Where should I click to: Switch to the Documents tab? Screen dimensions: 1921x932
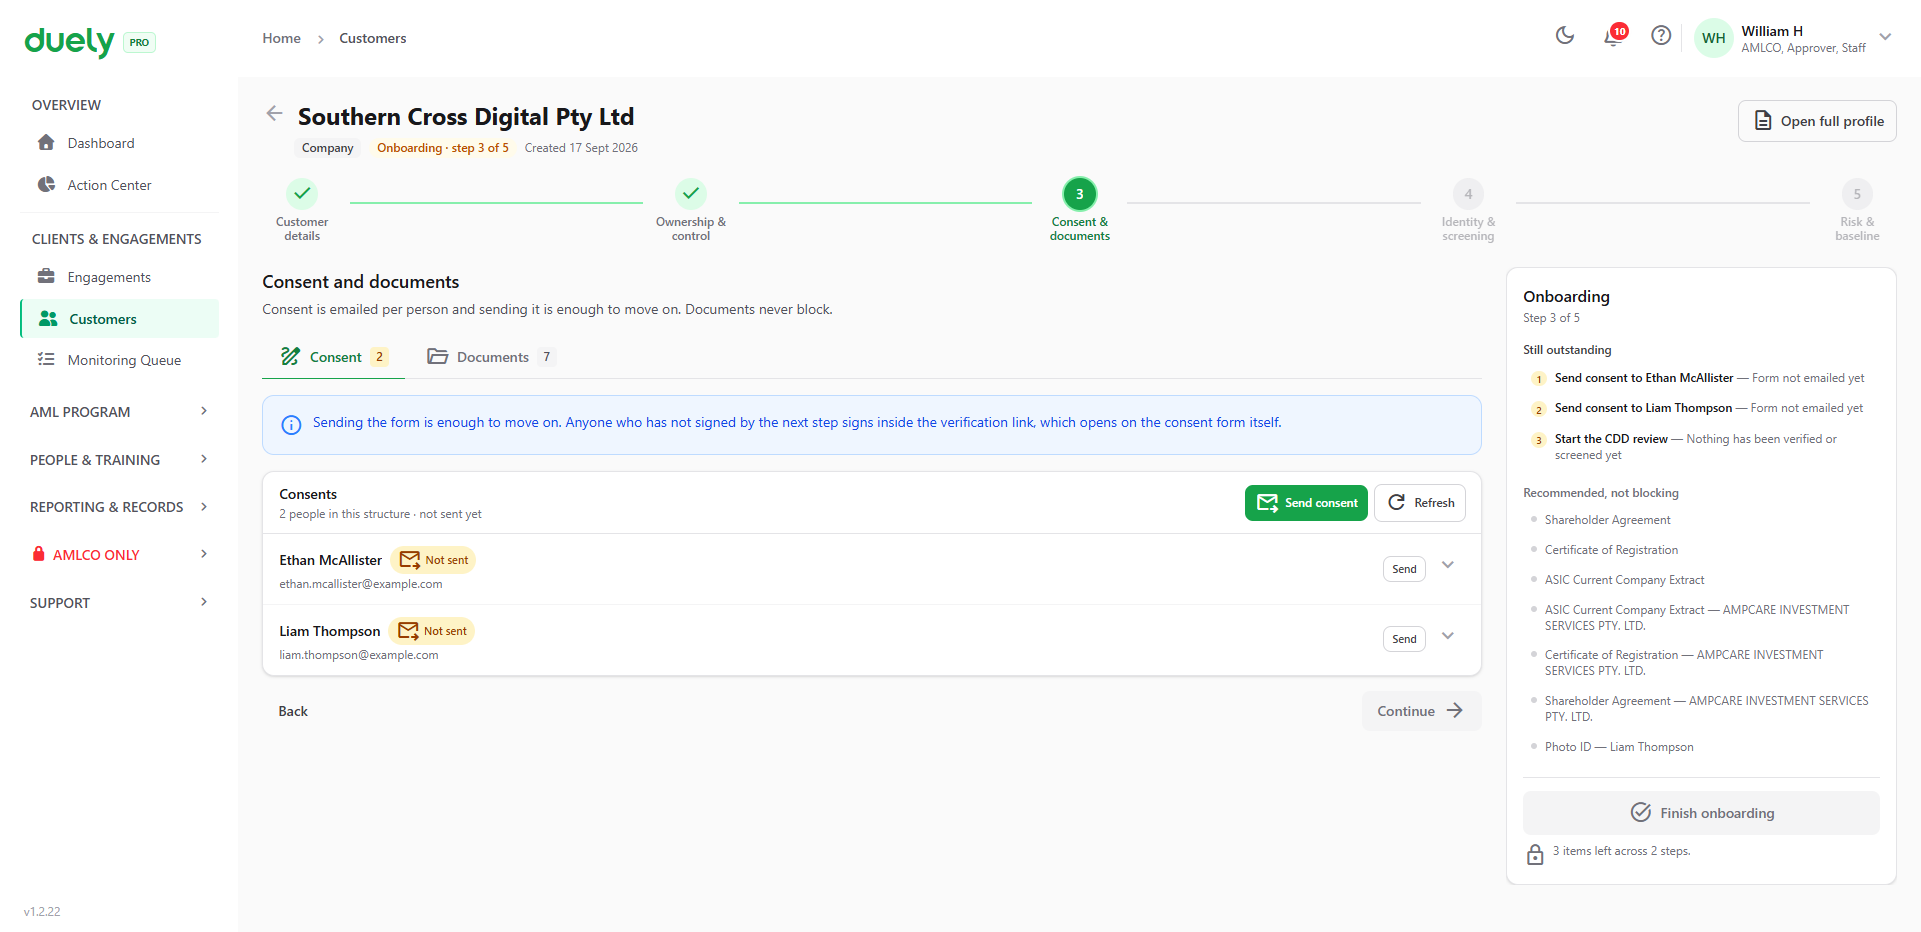click(x=491, y=357)
